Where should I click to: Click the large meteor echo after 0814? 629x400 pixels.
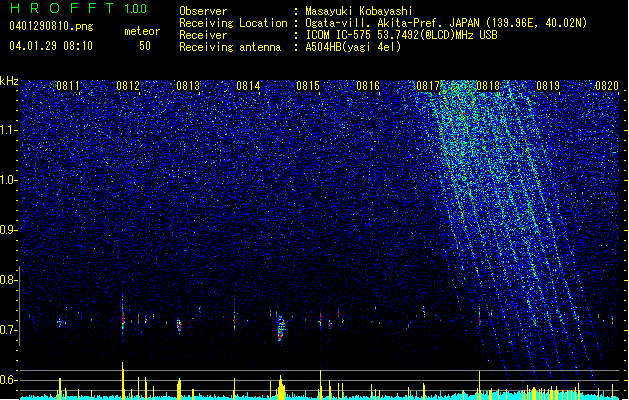point(281,328)
